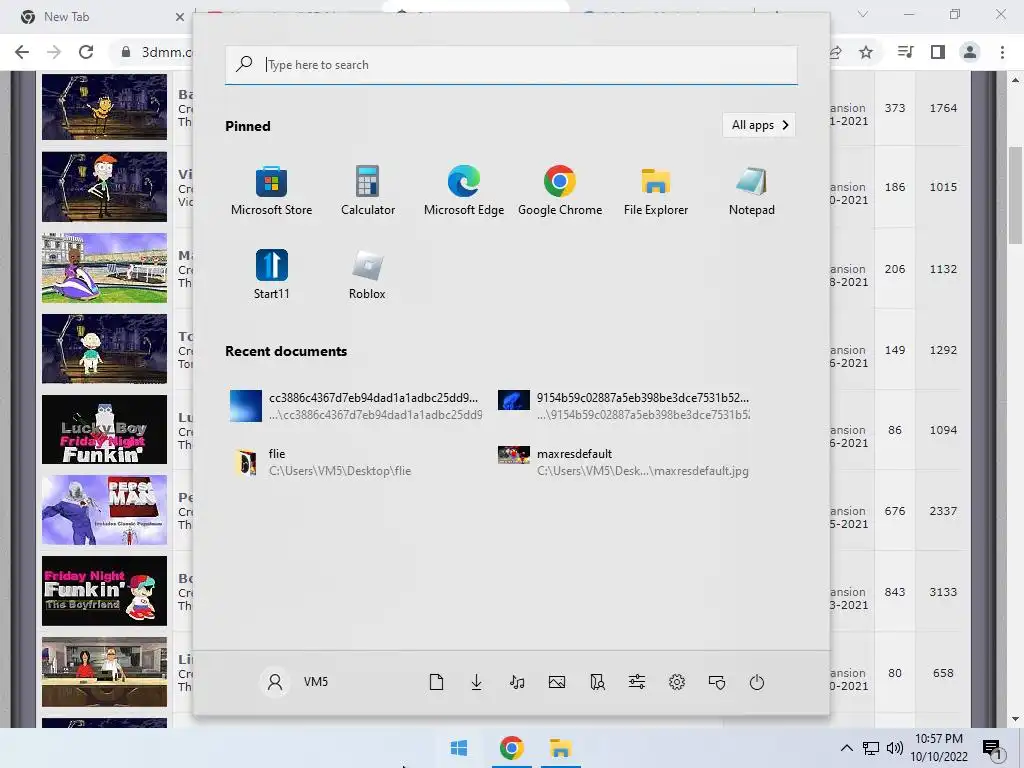Focus the Type here to search field
This screenshot has width=1024, height=768.
click(511, 65)
